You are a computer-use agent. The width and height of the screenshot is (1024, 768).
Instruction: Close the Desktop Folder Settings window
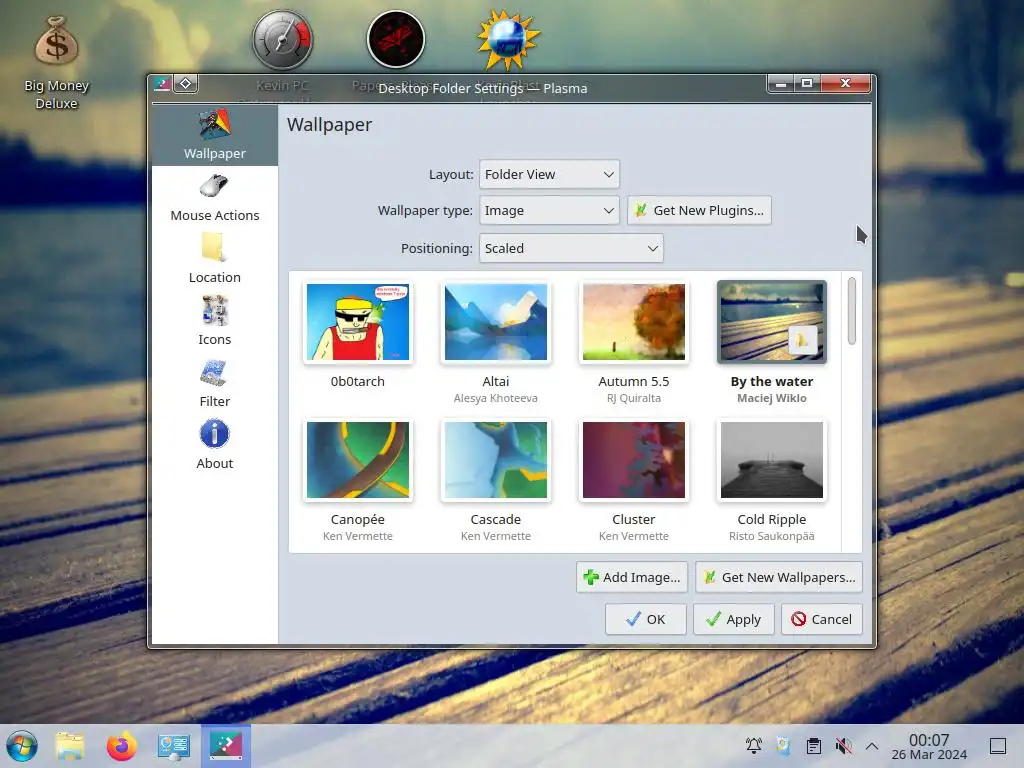(845, 84)
